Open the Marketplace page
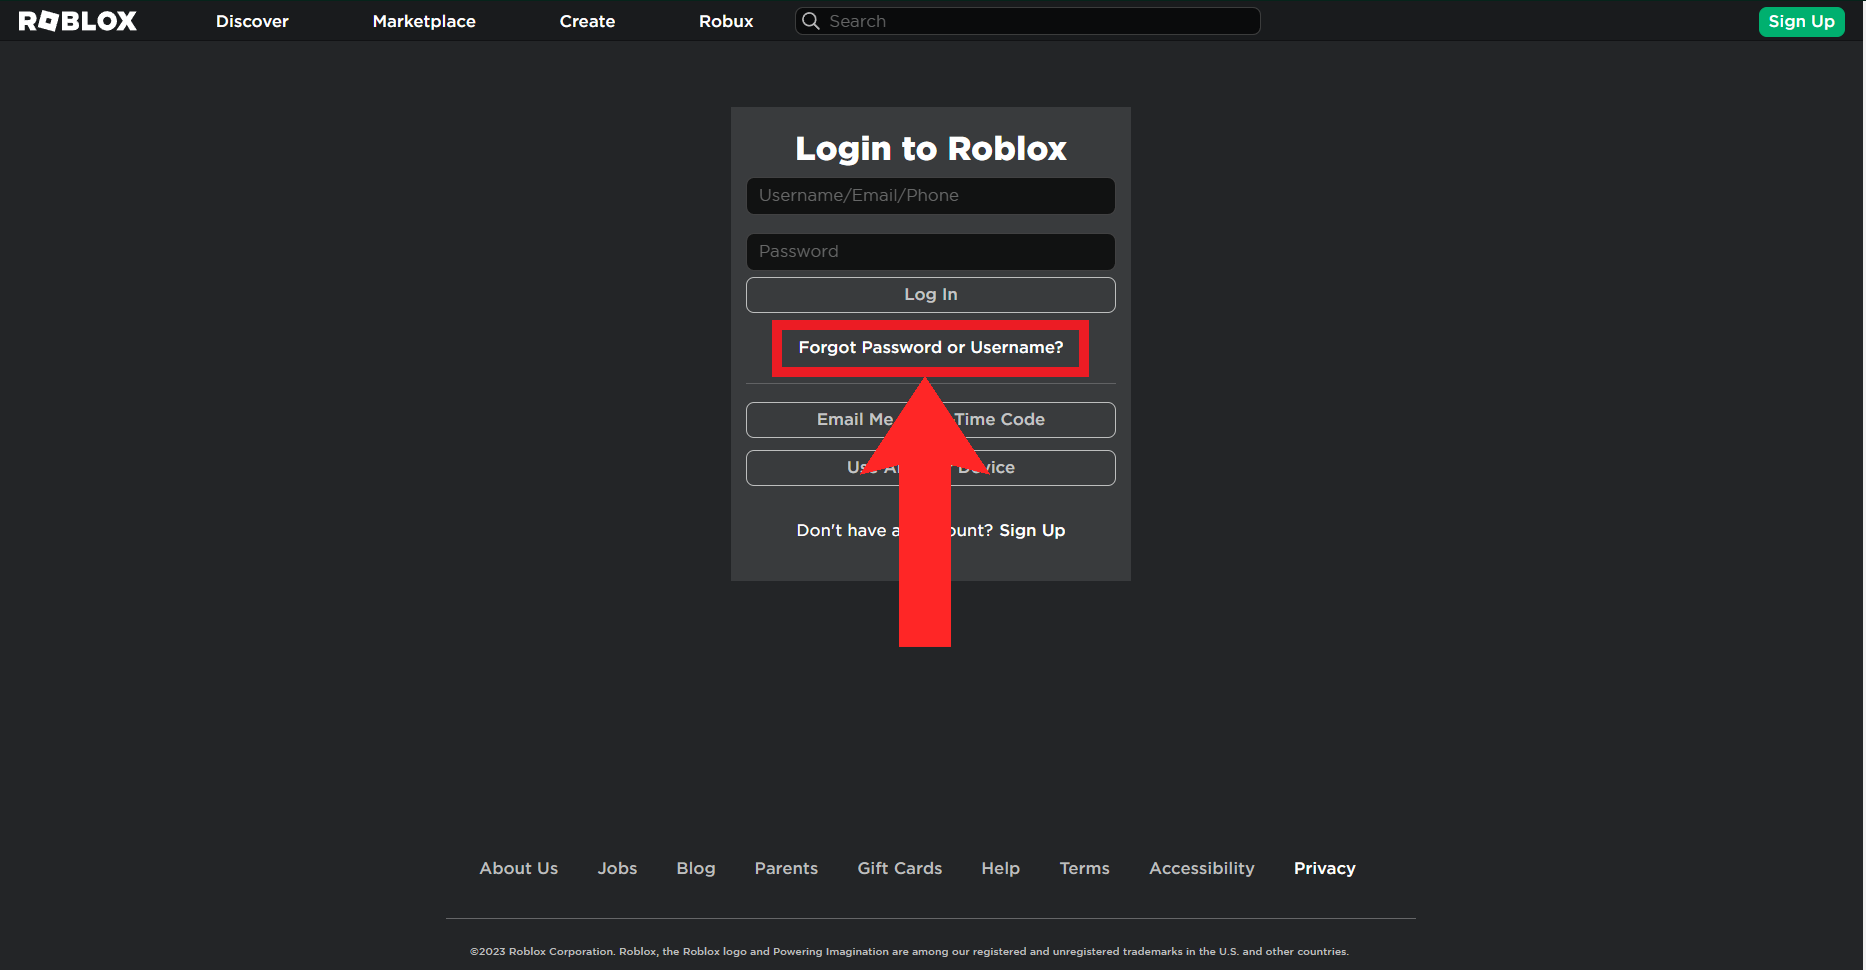The width and height of the screenshot is (1866, 970). click(x=424, y=21)
